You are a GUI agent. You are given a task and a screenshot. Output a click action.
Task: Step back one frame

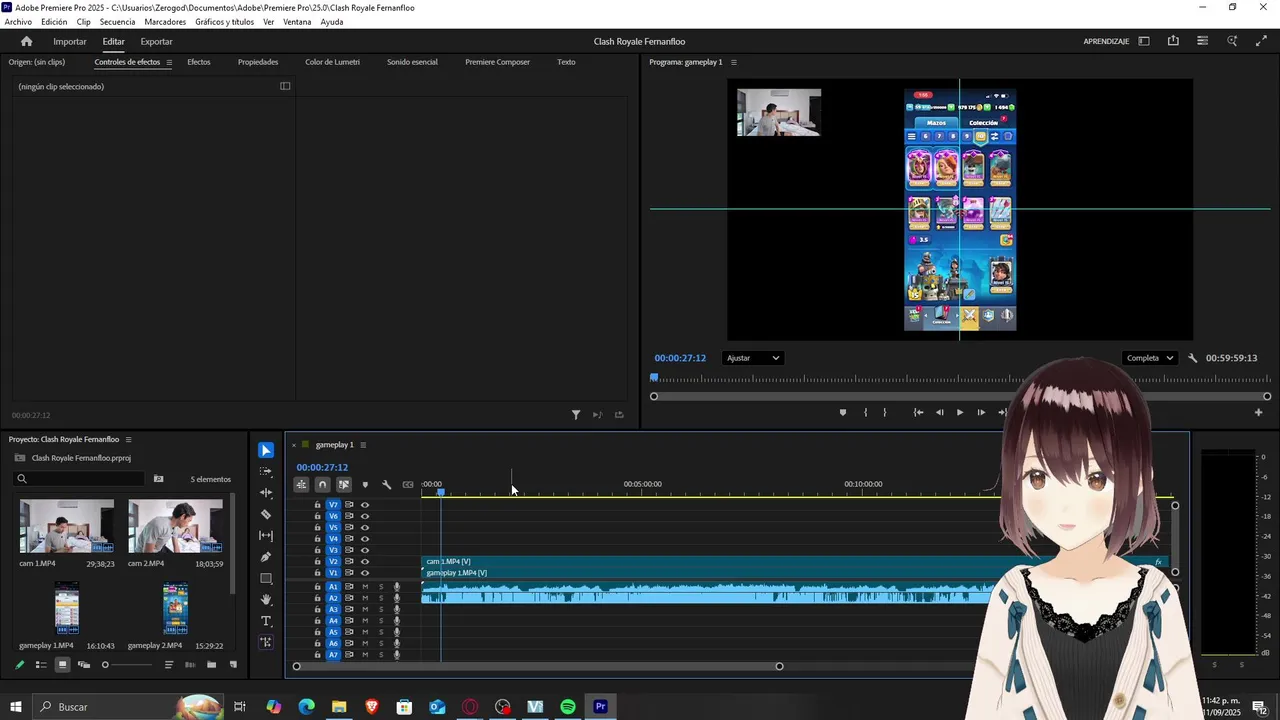[x=939, y=412]
